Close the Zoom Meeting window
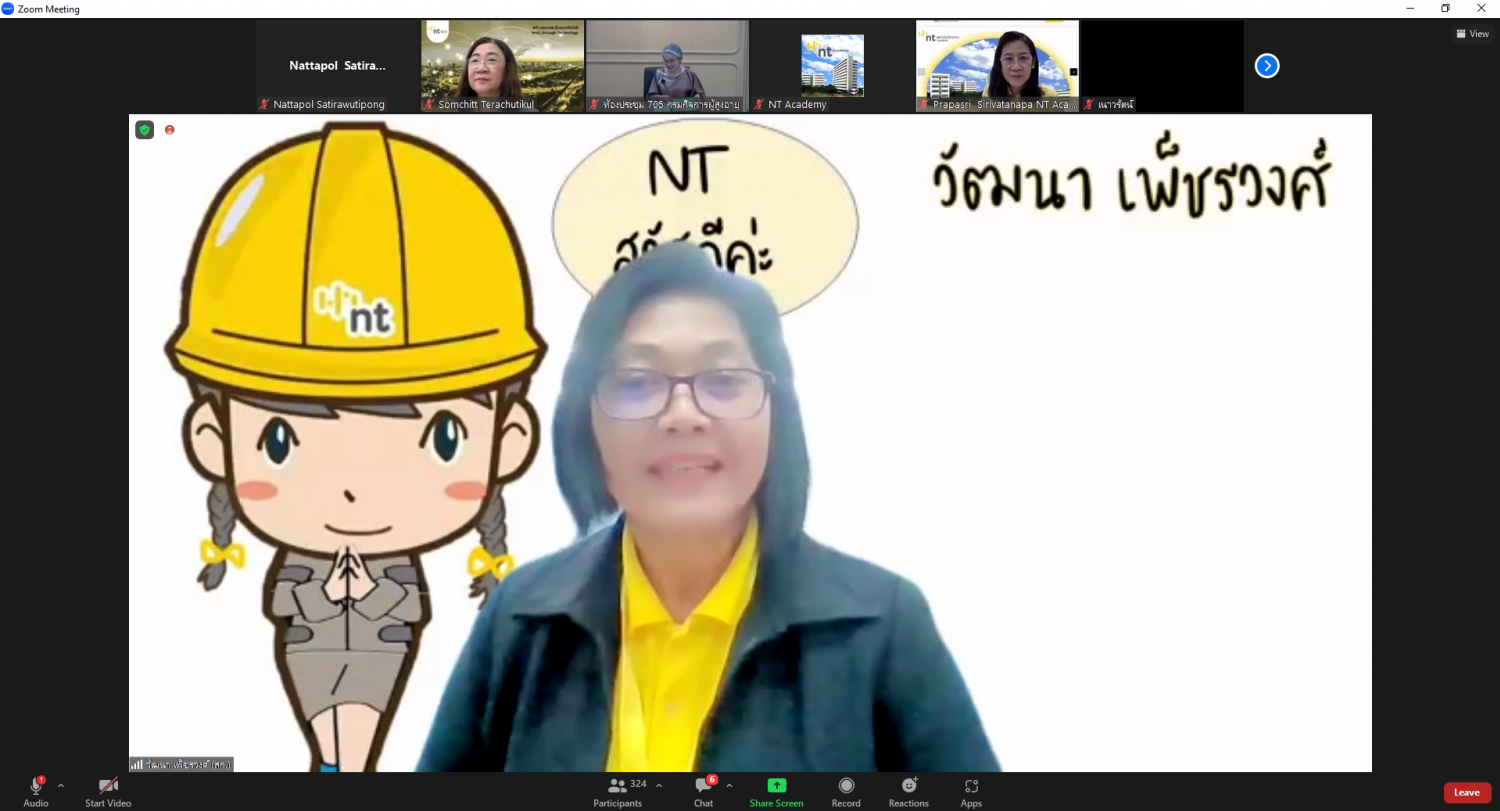Image resolution: width=1500 pixels, height=811 pixels. tap(1482, 9)
